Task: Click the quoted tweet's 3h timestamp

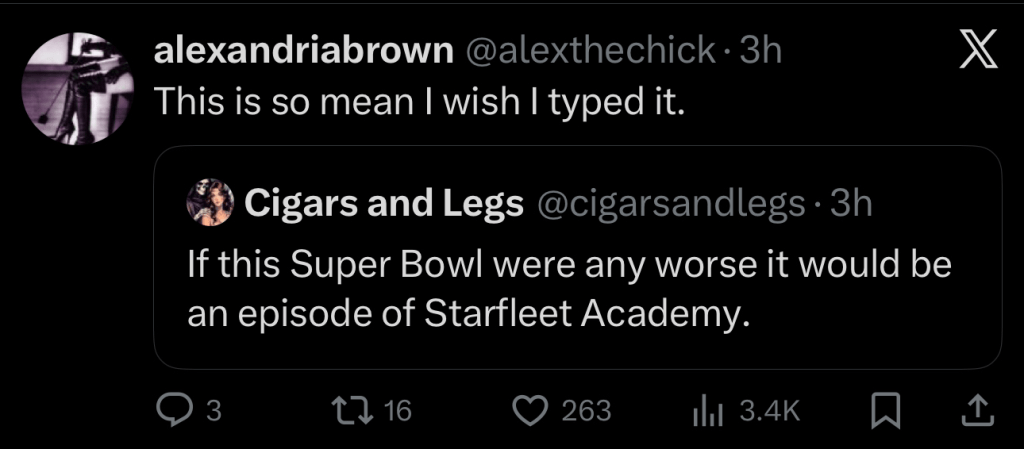Action: click(x=852, y=203)
